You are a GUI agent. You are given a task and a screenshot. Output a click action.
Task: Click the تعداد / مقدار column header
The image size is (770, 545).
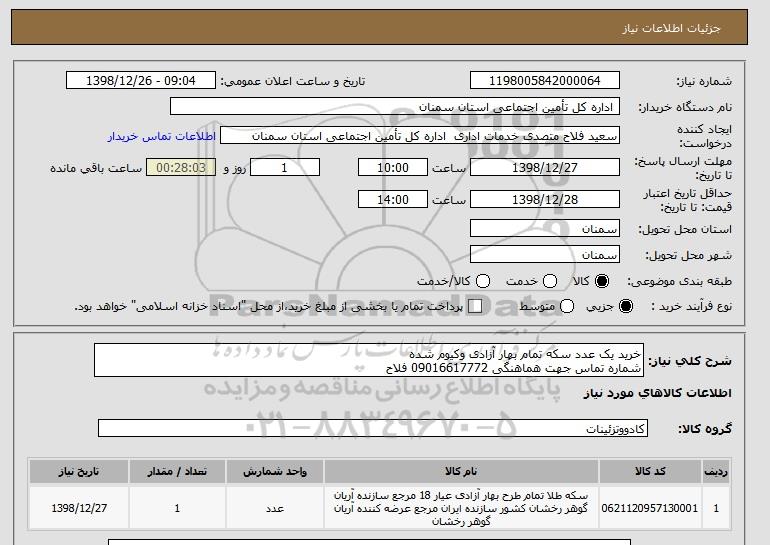point(177,471)
